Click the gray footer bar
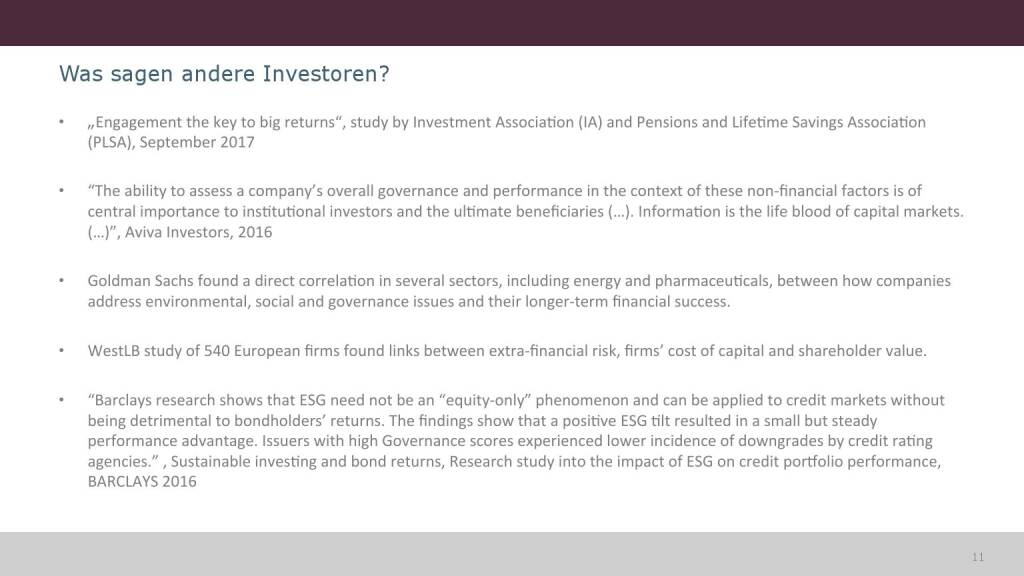 (500, 554)
